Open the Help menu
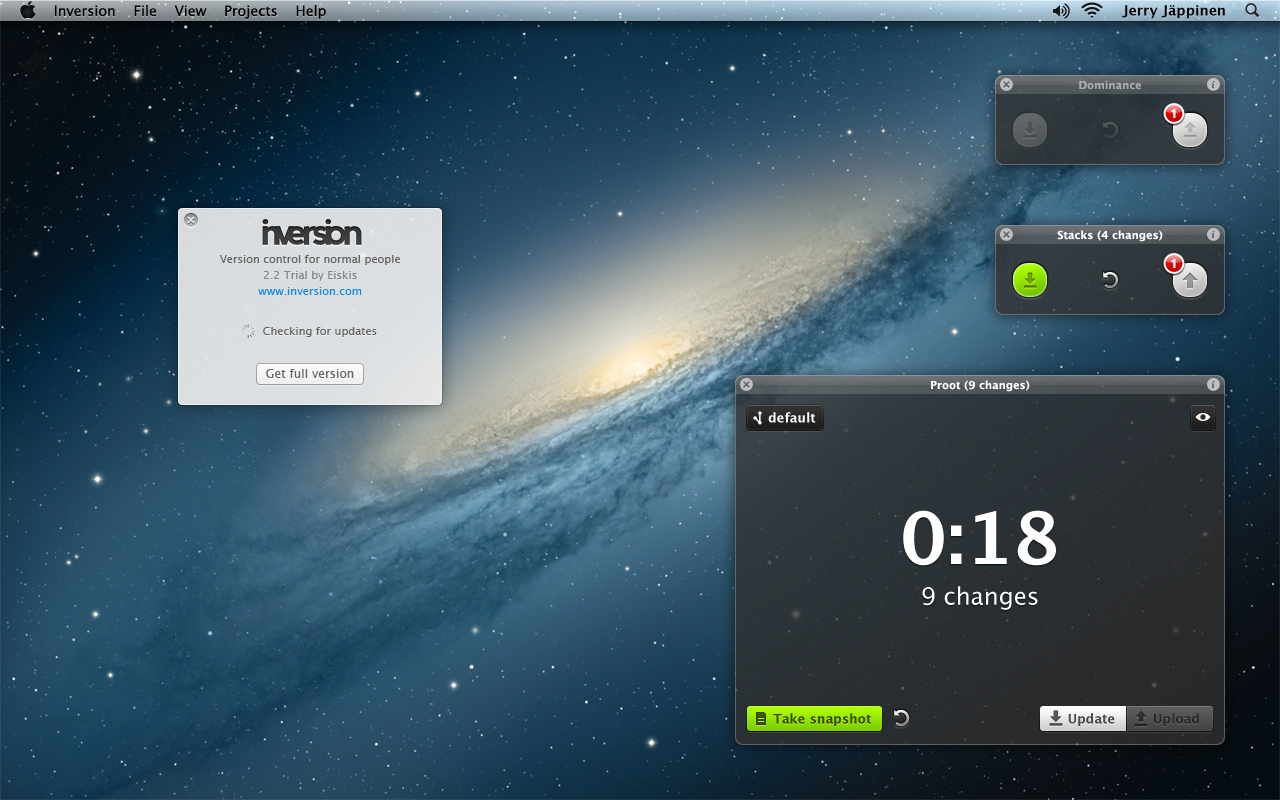 tap(311, 11)
